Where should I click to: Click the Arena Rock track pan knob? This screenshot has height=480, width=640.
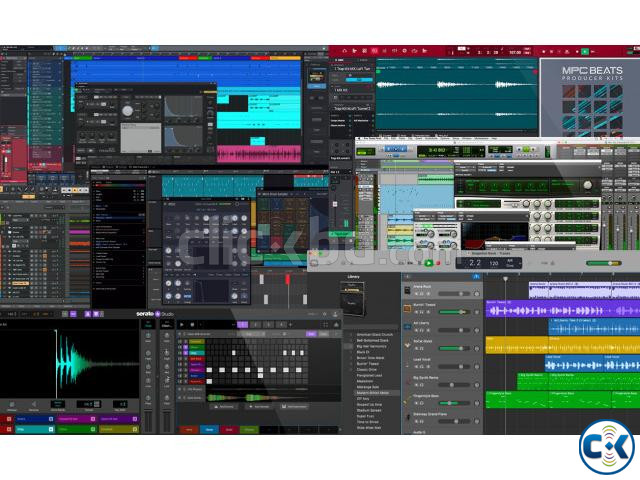[x=476, y=294]
